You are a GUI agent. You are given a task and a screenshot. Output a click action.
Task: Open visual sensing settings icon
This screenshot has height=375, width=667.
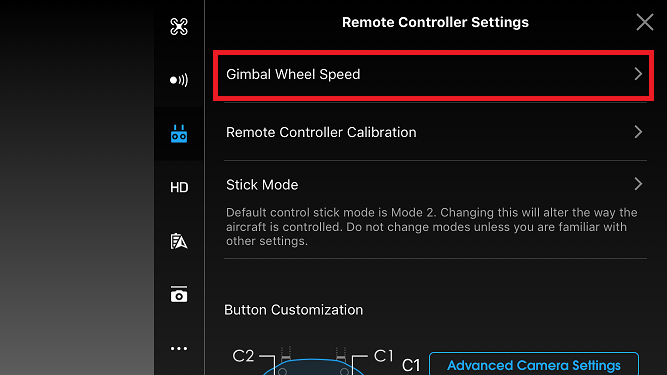(x=179, y=80)
